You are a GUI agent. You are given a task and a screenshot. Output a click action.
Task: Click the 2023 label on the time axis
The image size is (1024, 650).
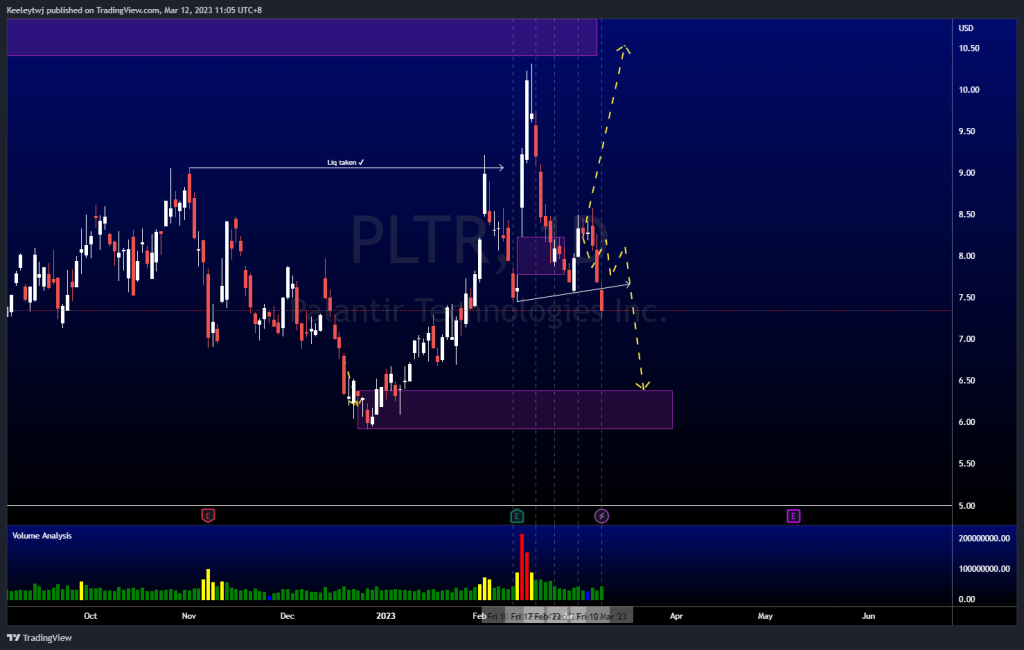click(x=386, y=616)
